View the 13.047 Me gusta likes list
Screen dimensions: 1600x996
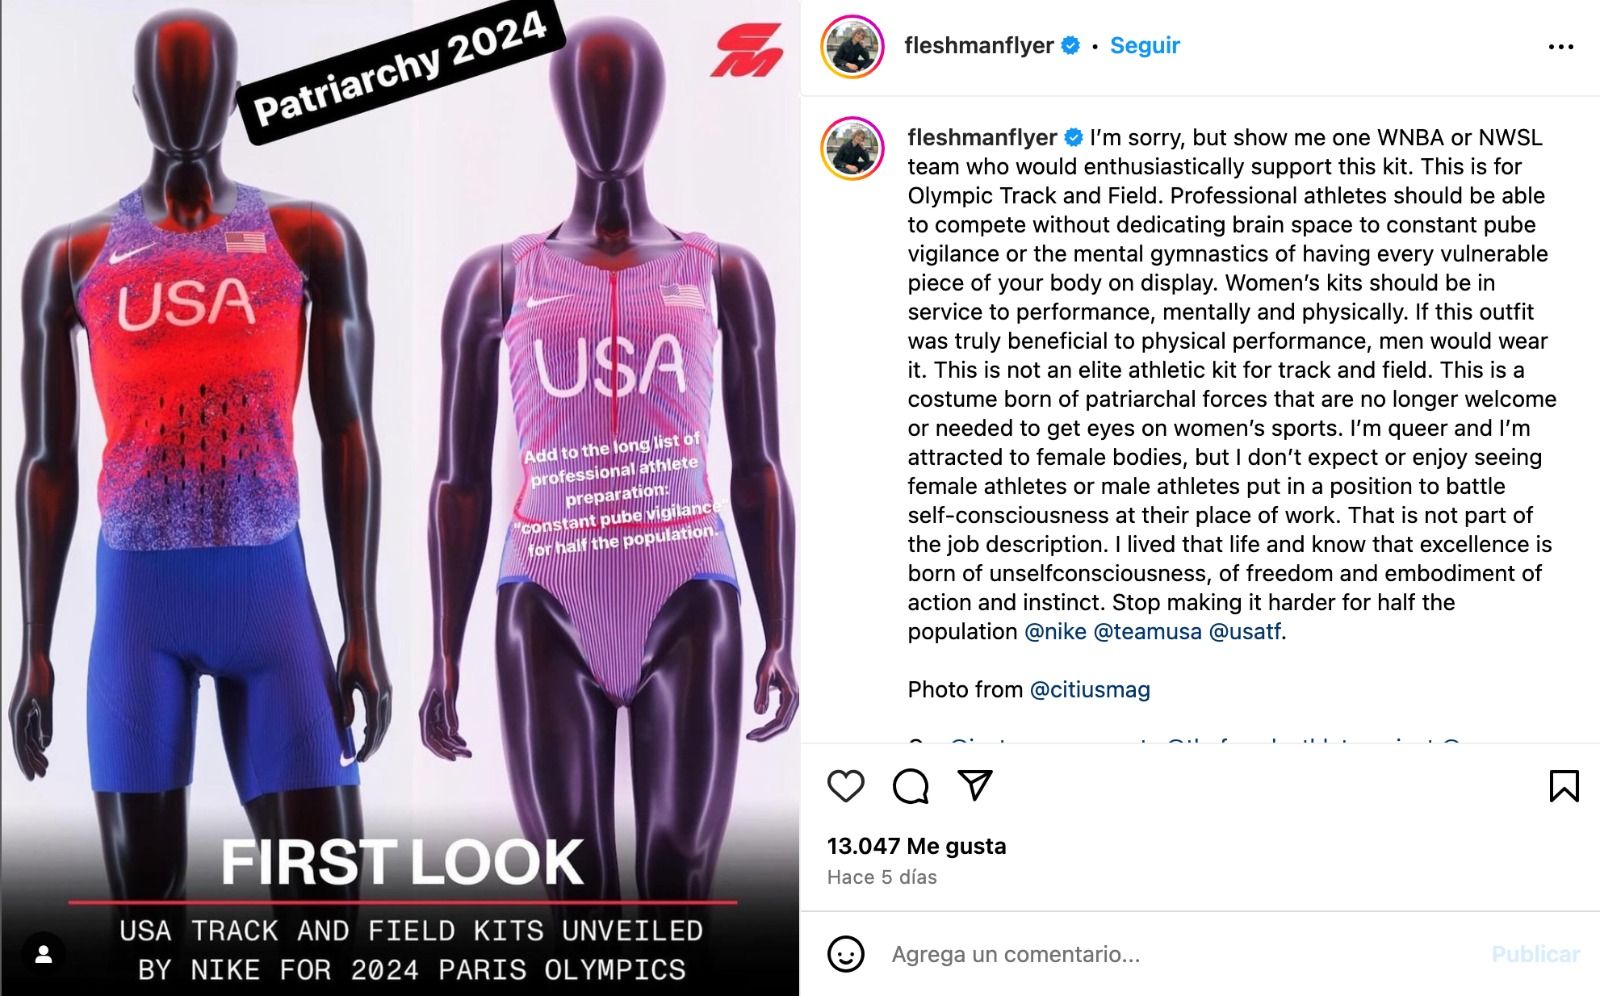point(916,846)
